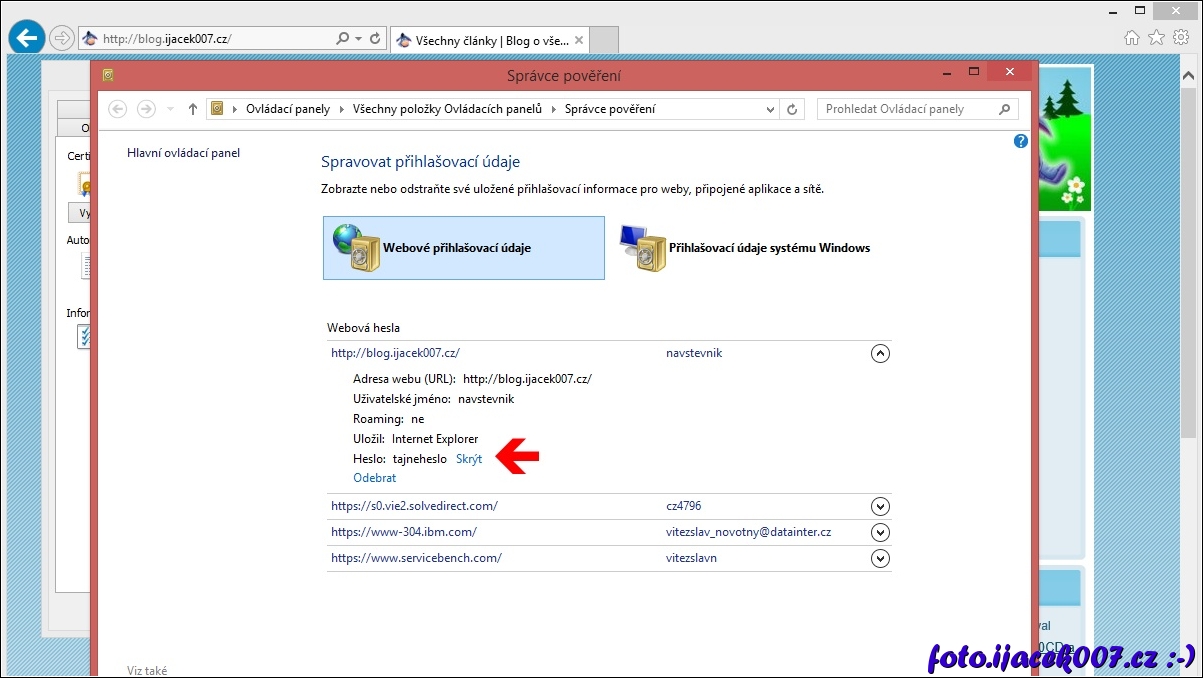Go to the browser home page icon
1203x678 pixels.
pyautogui.click(x=1132, y=37)
